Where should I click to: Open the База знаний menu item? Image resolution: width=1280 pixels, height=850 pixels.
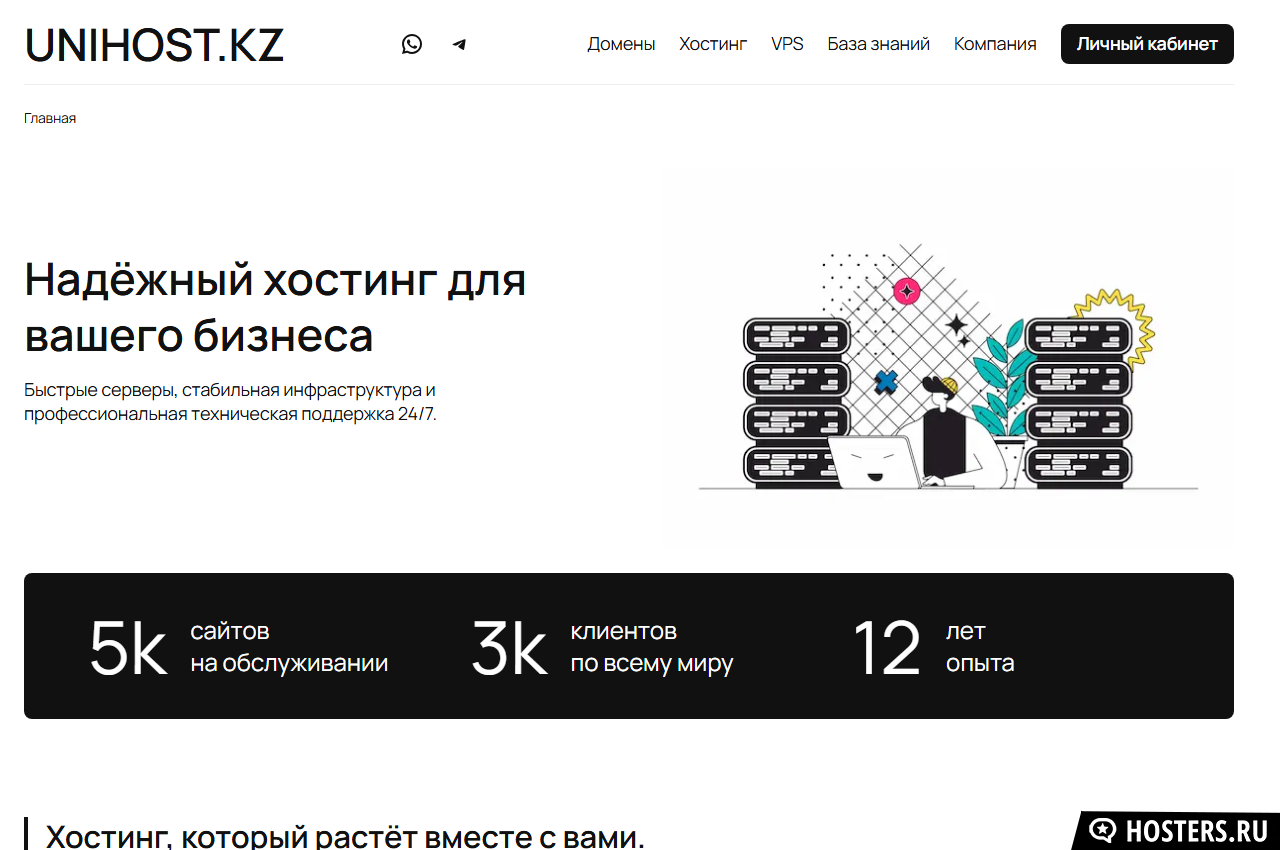(x=879, y=44)
